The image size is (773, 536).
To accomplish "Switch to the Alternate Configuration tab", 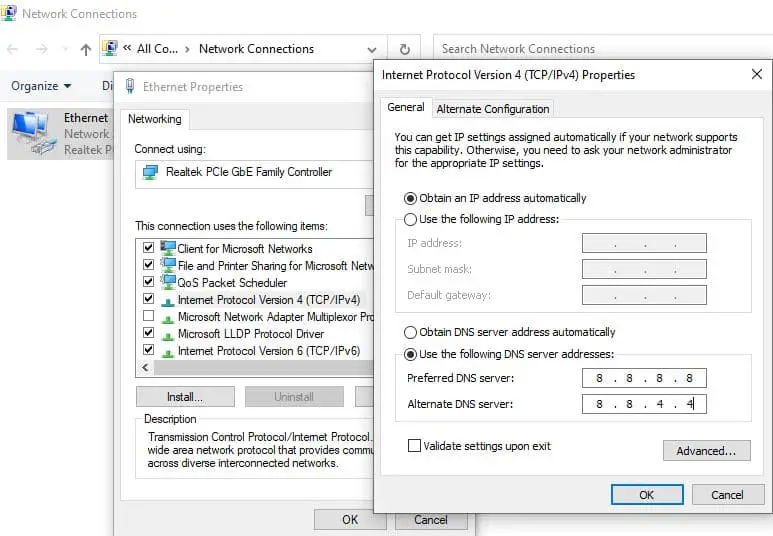I will point(493,109).
